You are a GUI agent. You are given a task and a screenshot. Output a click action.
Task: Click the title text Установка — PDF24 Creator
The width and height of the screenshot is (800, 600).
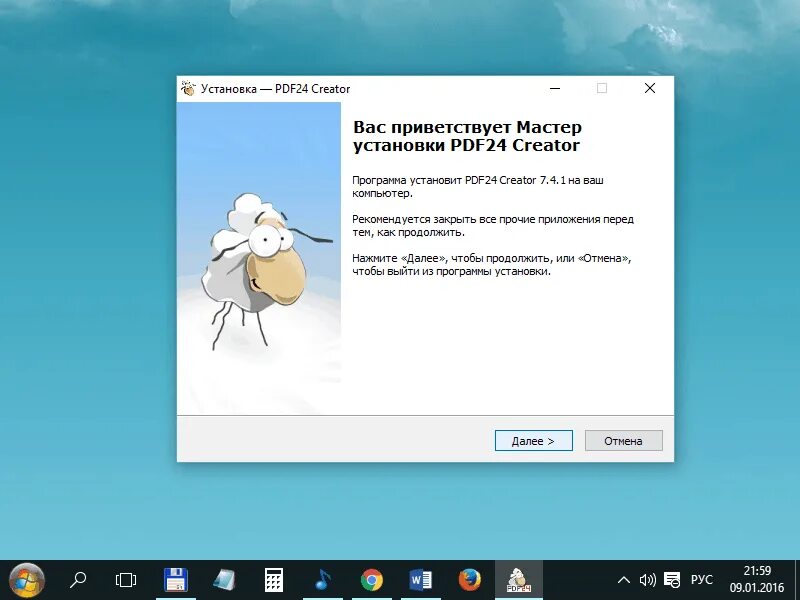pyautogui.click(x=276, y=89)
